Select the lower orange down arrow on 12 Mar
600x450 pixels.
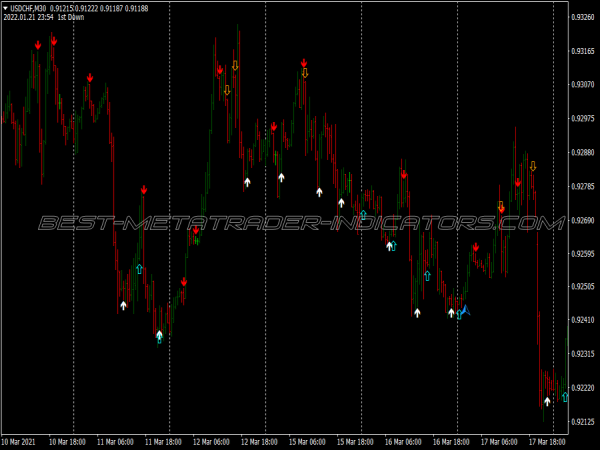click(227, 90)
